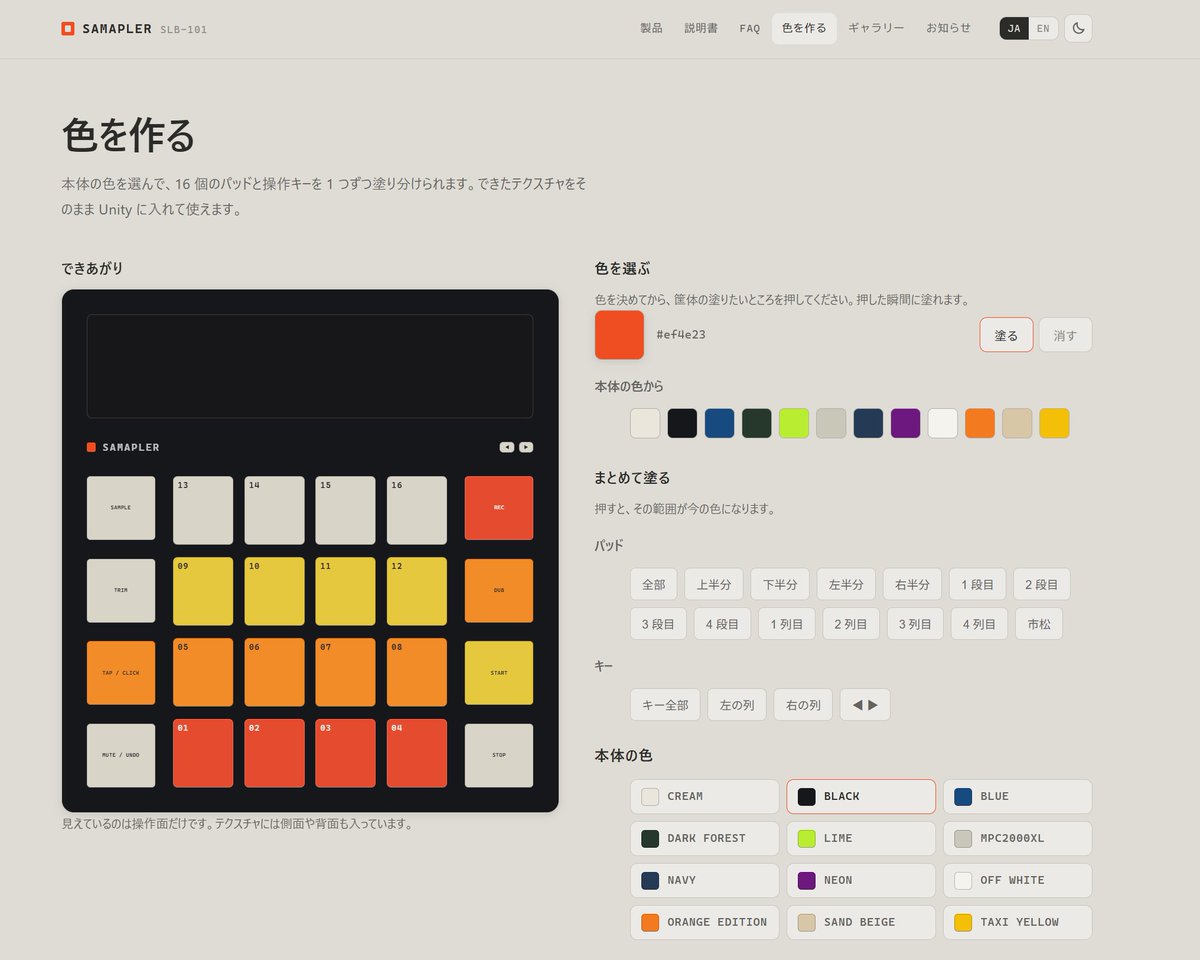This screenshot has height=960, width=1200.
Task: Click the 下半分 pad button
Action: 780,584
